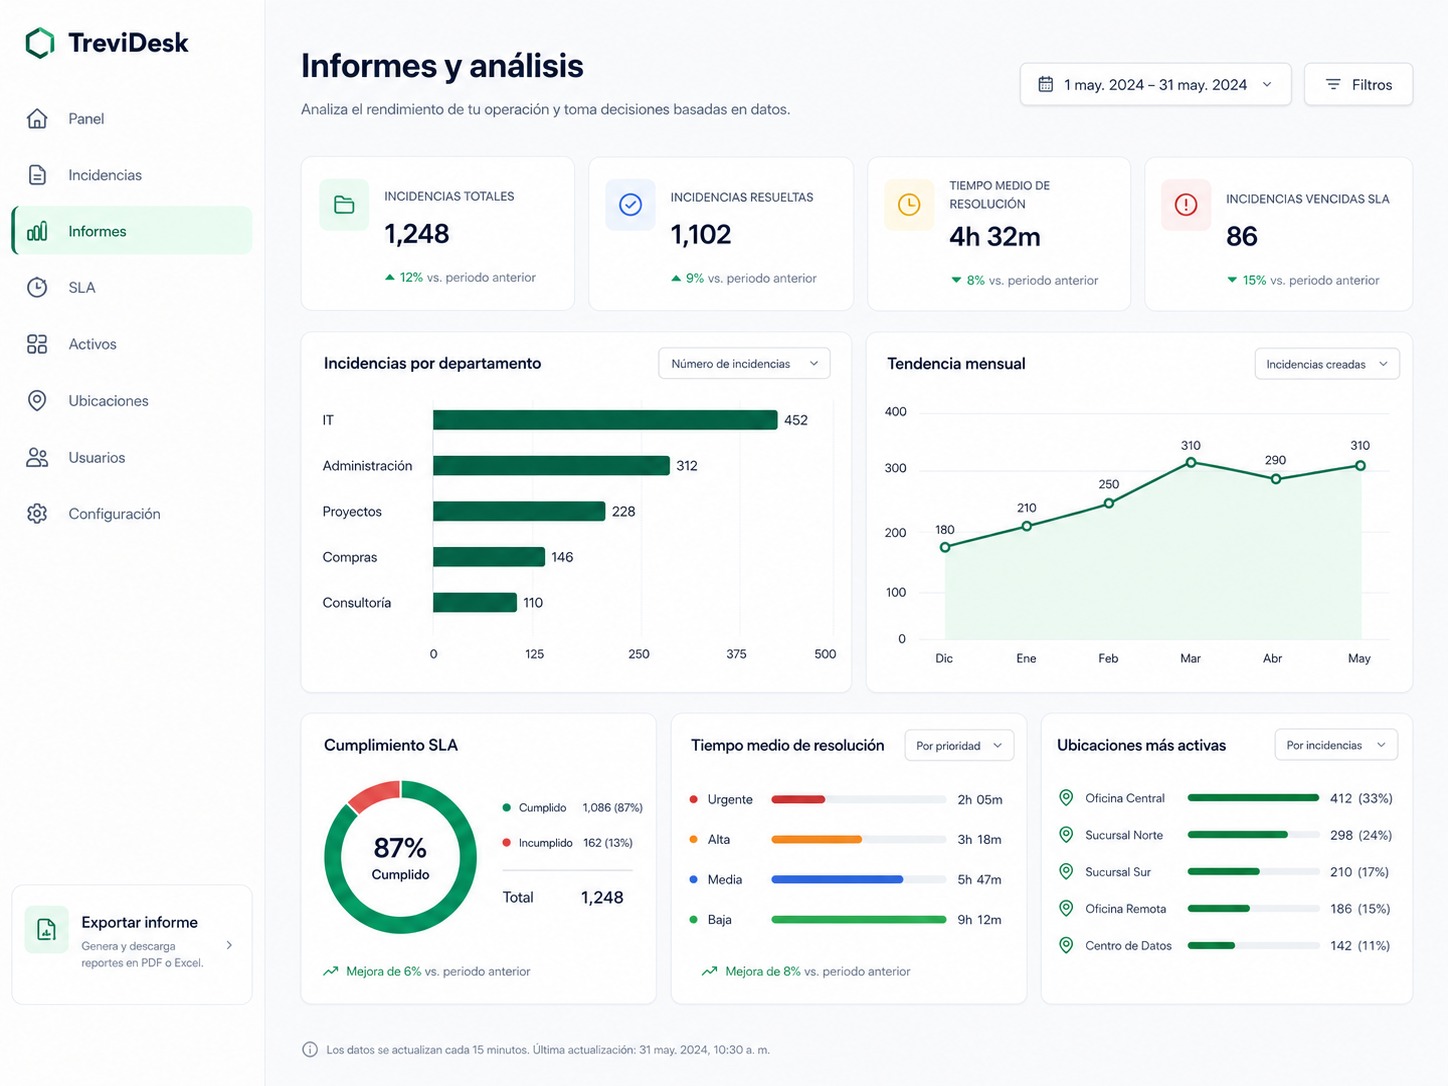Open the date range dropdown 1 may. 2024
Image resolution: width=1448 pixels, height=1086 pixels.
click(x=1155, y=85)
